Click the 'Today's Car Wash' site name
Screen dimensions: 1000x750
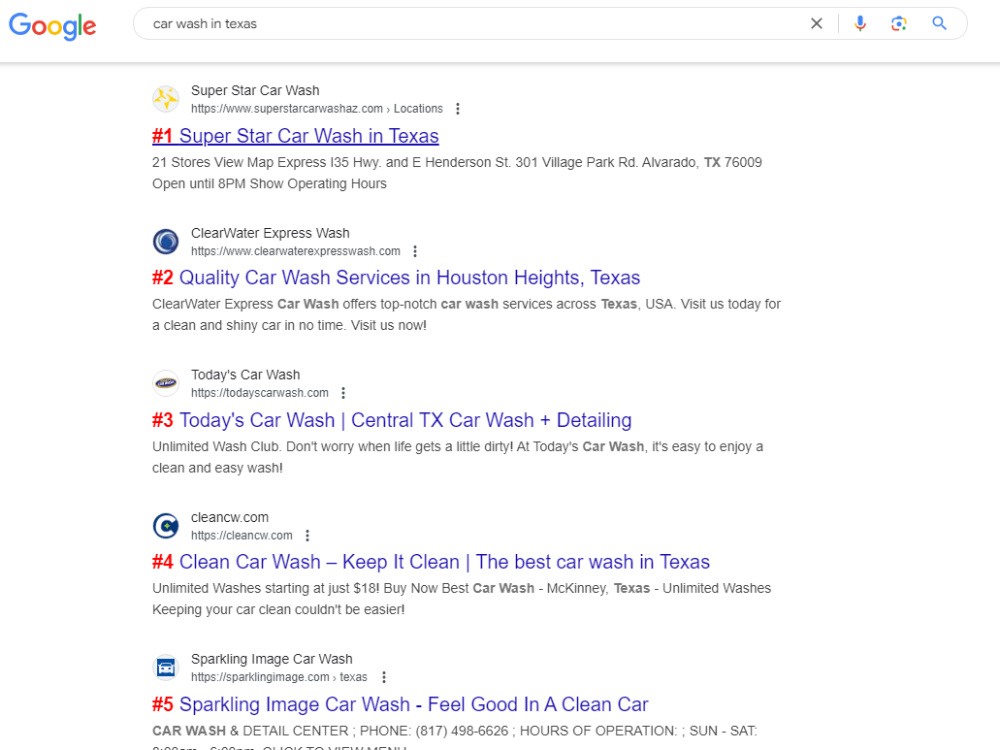(246, 375)
